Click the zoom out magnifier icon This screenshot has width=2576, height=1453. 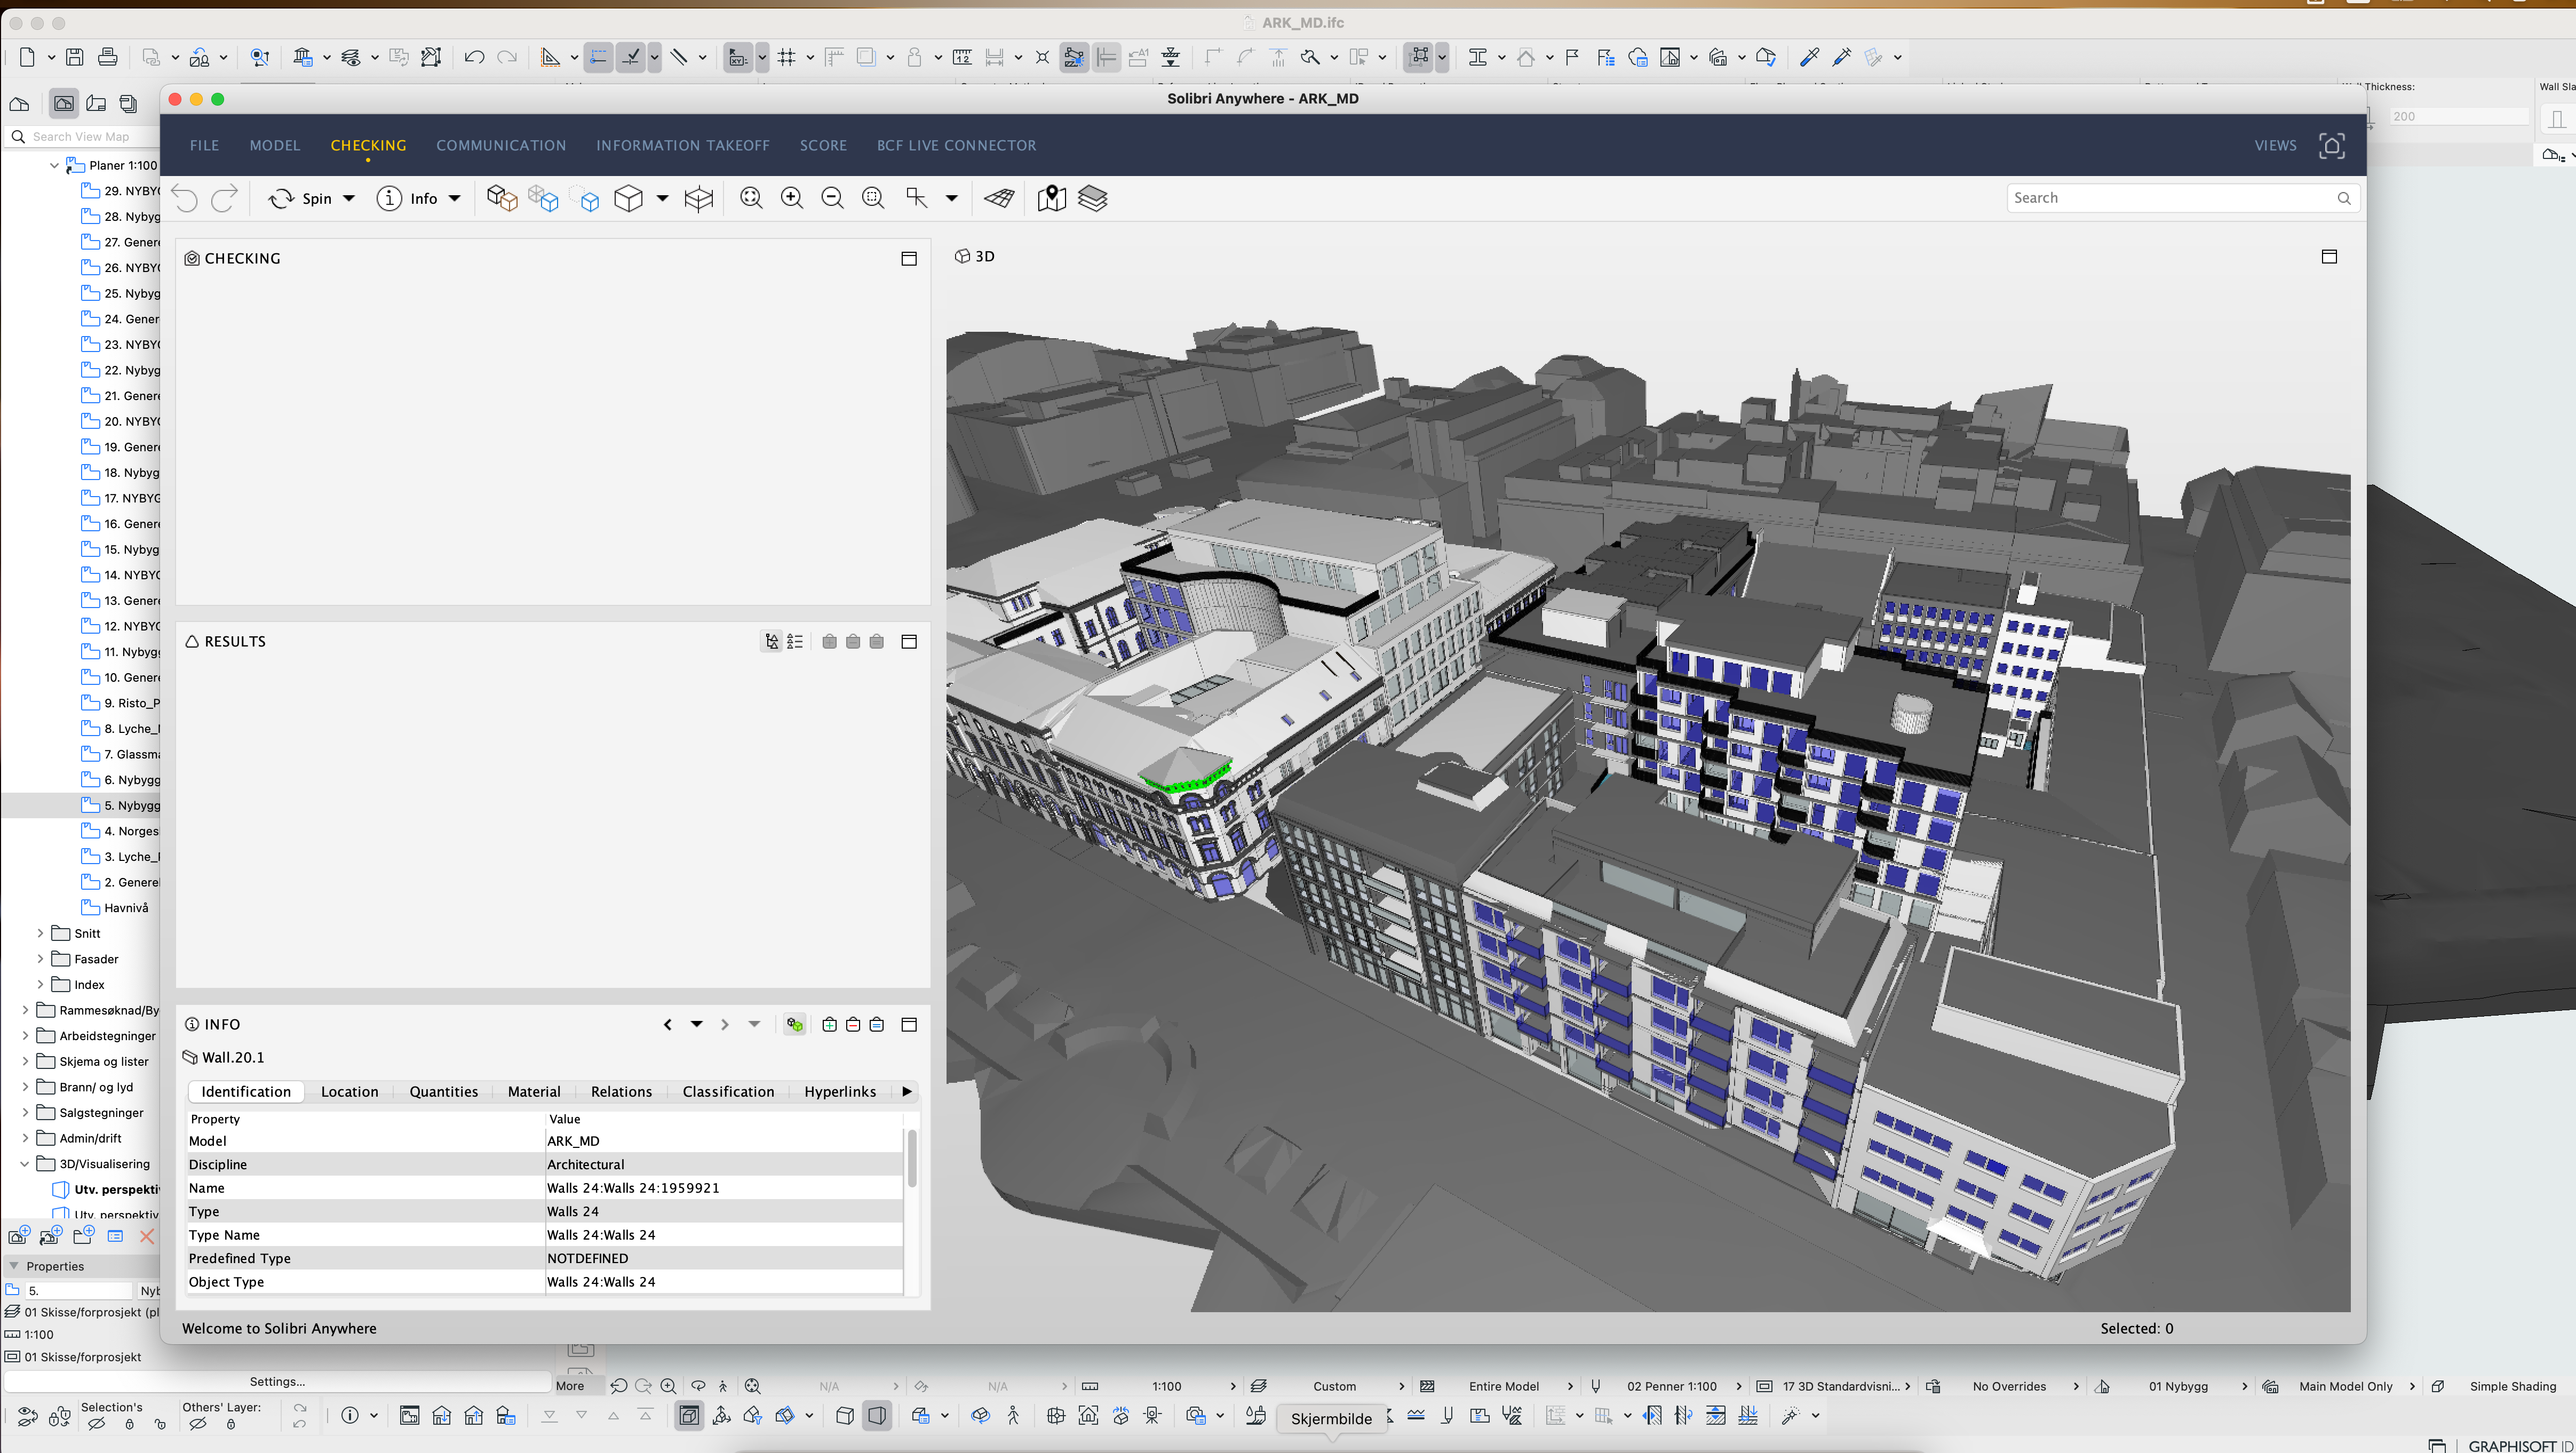(x=832, y=198)
